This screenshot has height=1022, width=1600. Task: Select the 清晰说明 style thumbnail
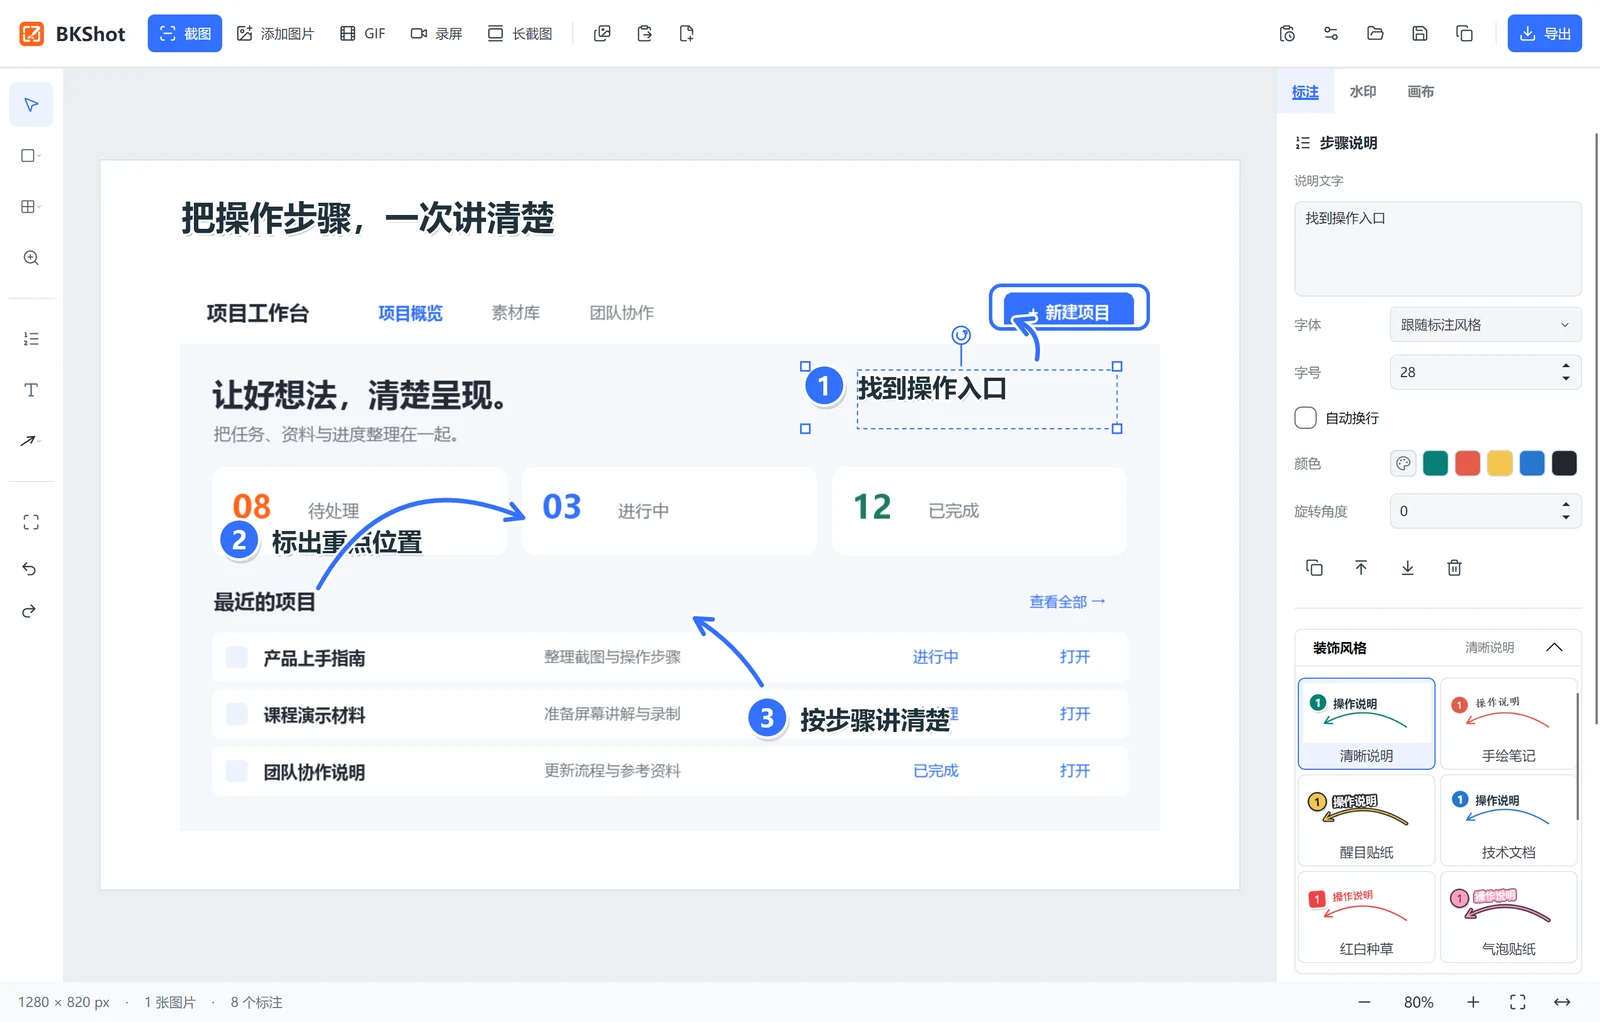pyautogui.click(x=1366, y=724)
